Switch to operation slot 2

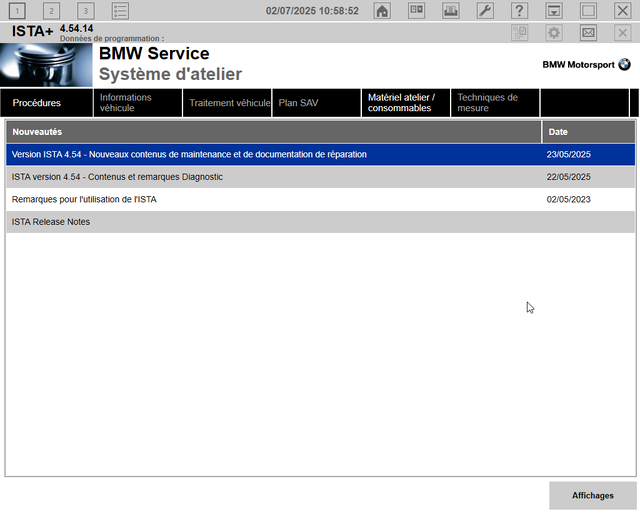tap(51, 11)
